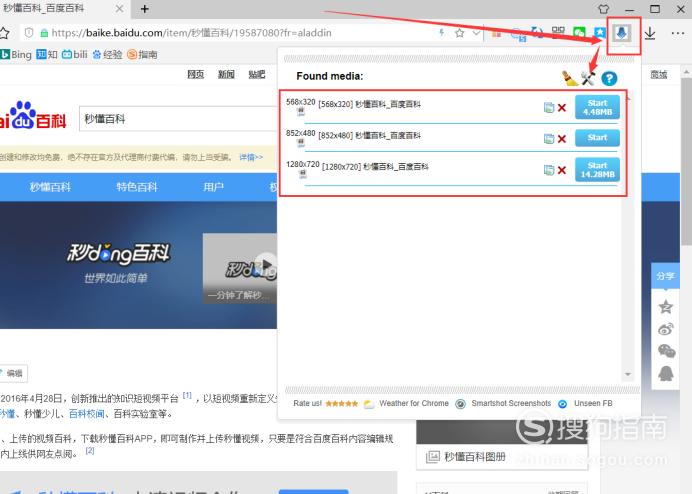
Task: Open citation reference [1]
Action: (187, 395)
